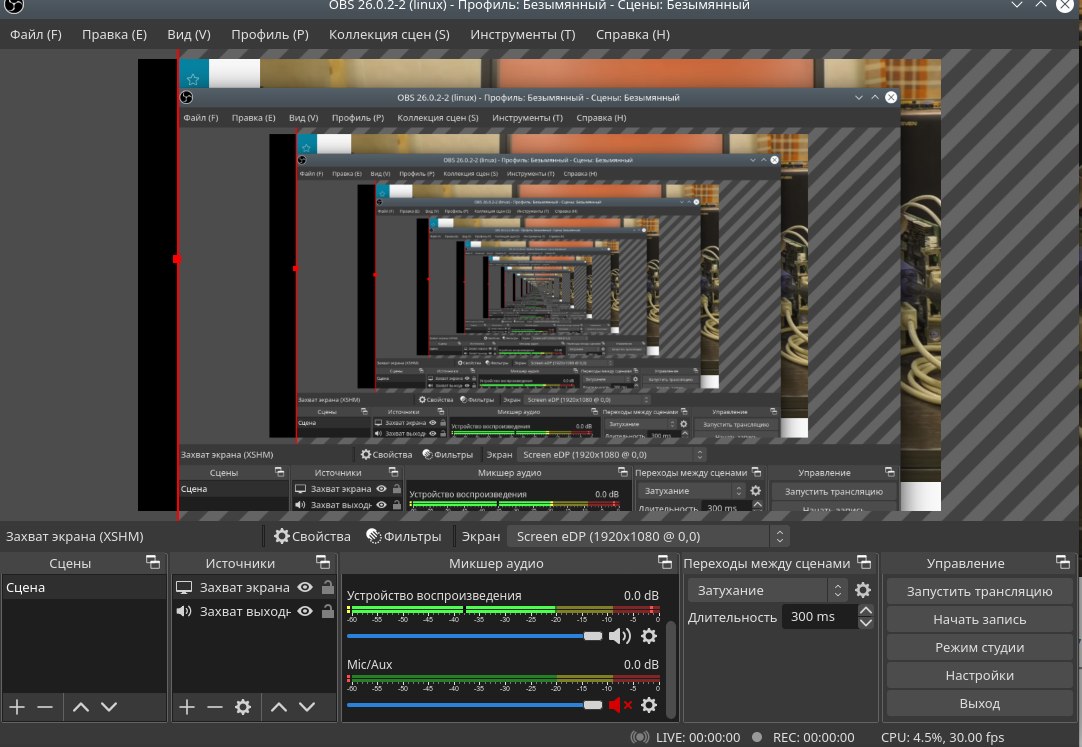
Task: Pop out the Управление dock panel
Action: coord(1063,562)
